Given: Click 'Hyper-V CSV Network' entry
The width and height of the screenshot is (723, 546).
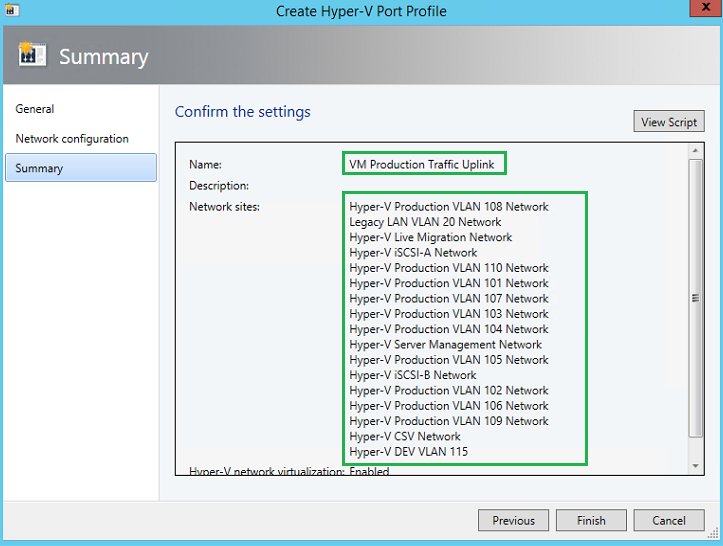Looking at the screenshot, I should pyautogui.click(x=405, y=436).
